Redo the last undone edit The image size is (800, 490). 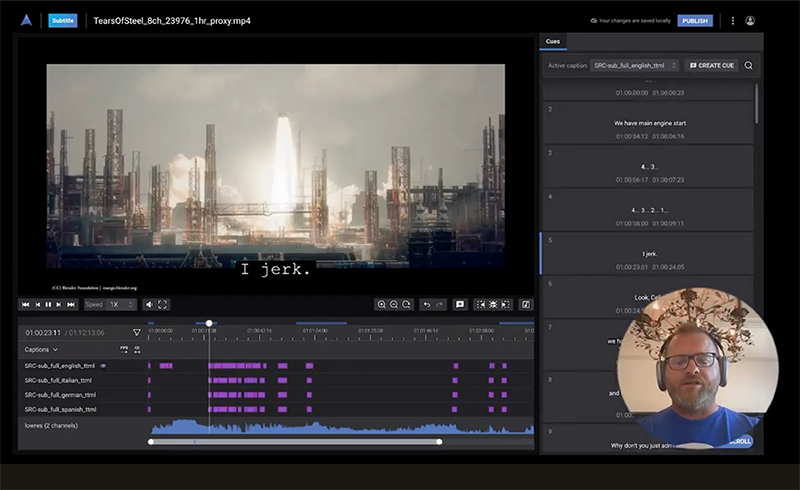click(x=439, y=305)
